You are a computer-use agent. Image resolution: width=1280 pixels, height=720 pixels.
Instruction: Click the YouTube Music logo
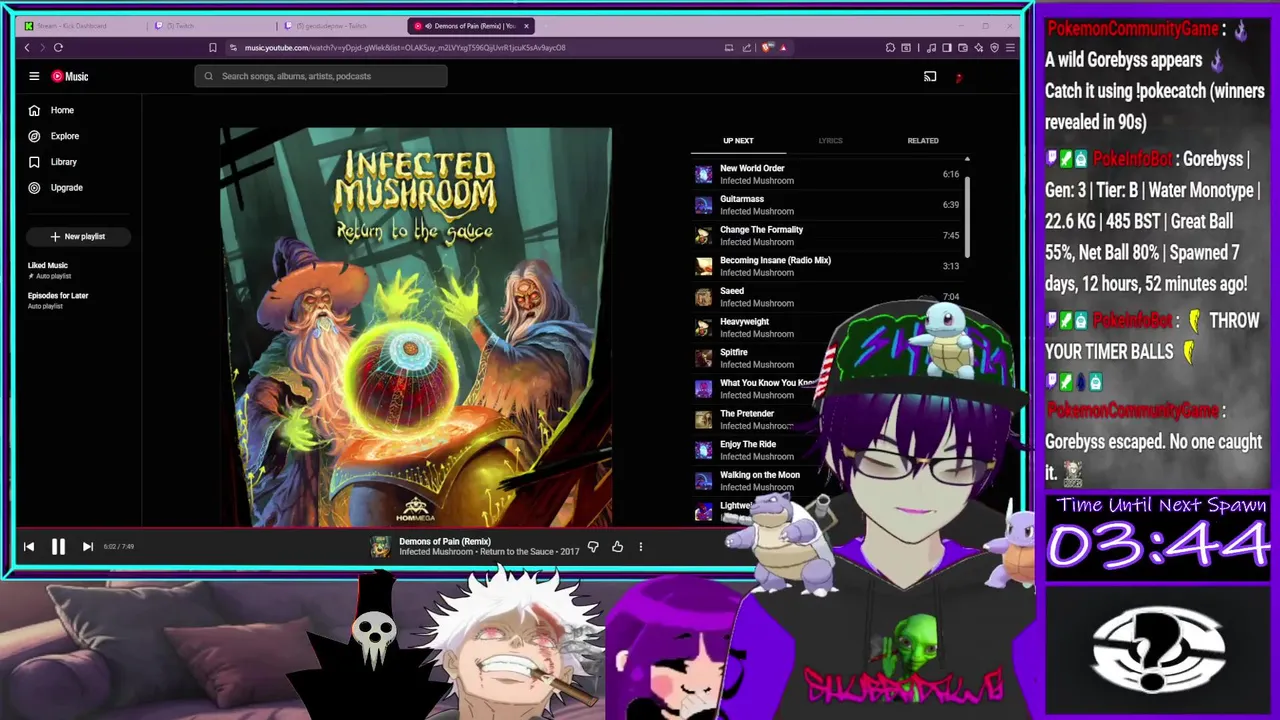point(70,76)
